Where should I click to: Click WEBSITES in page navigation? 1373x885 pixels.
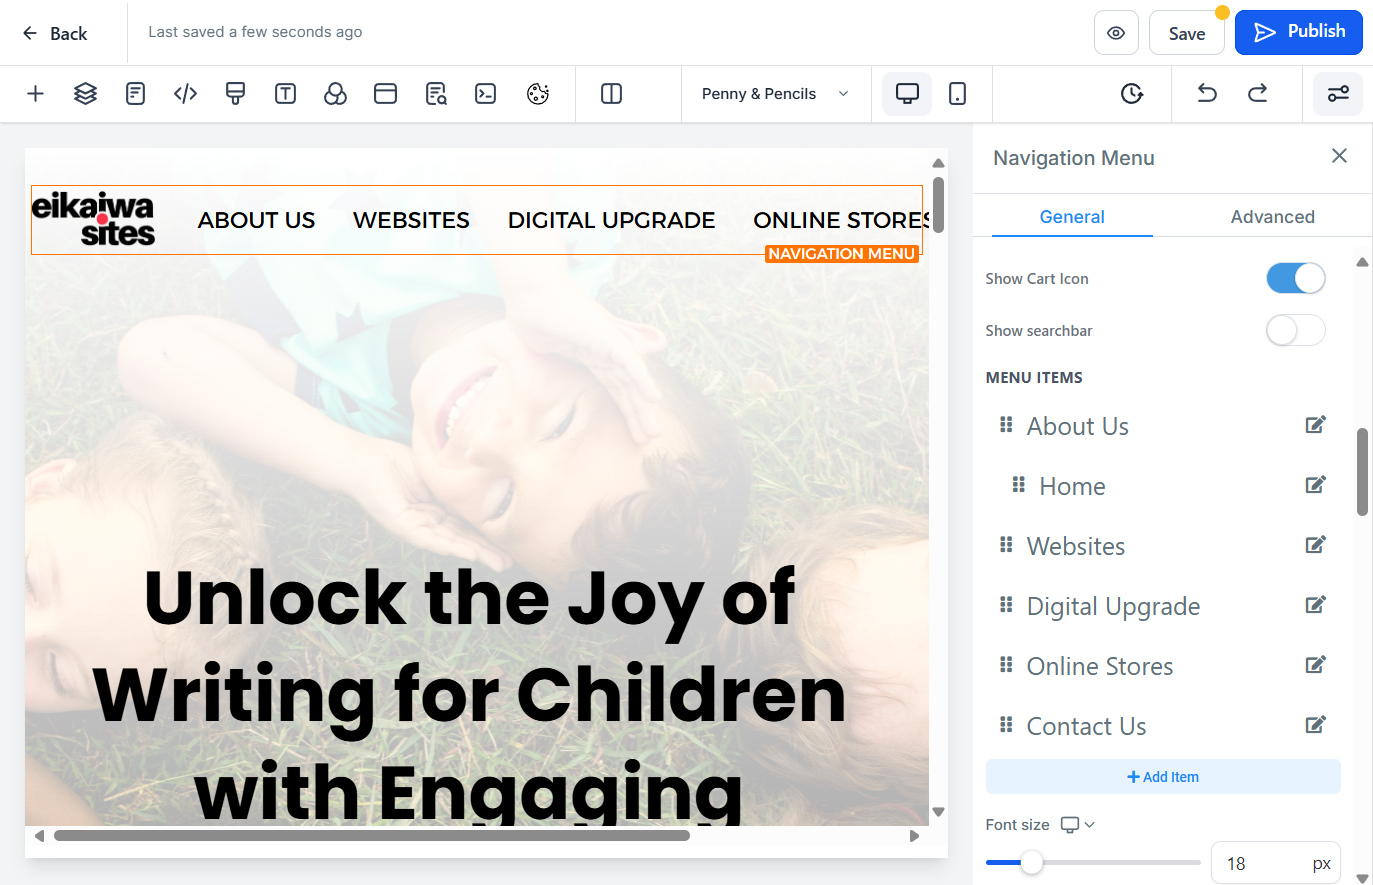(411, 220)
